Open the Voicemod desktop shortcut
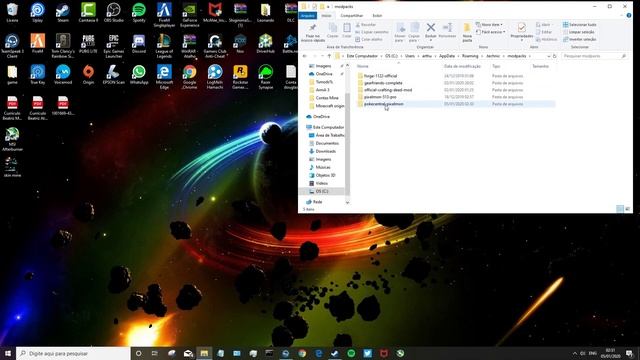 [63, 75]
